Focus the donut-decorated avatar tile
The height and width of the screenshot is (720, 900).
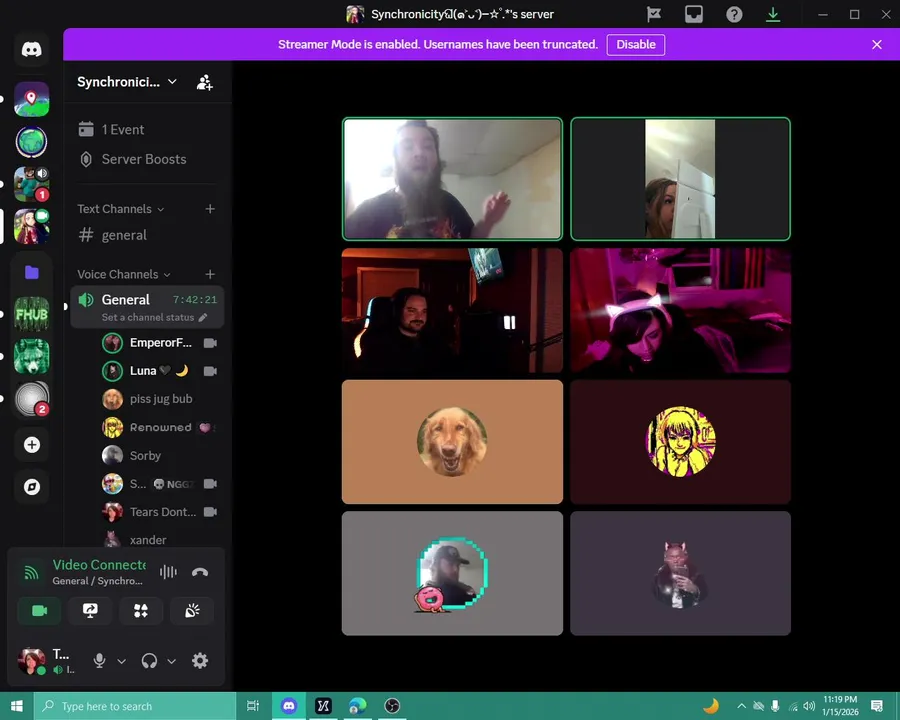click(452, 573)
